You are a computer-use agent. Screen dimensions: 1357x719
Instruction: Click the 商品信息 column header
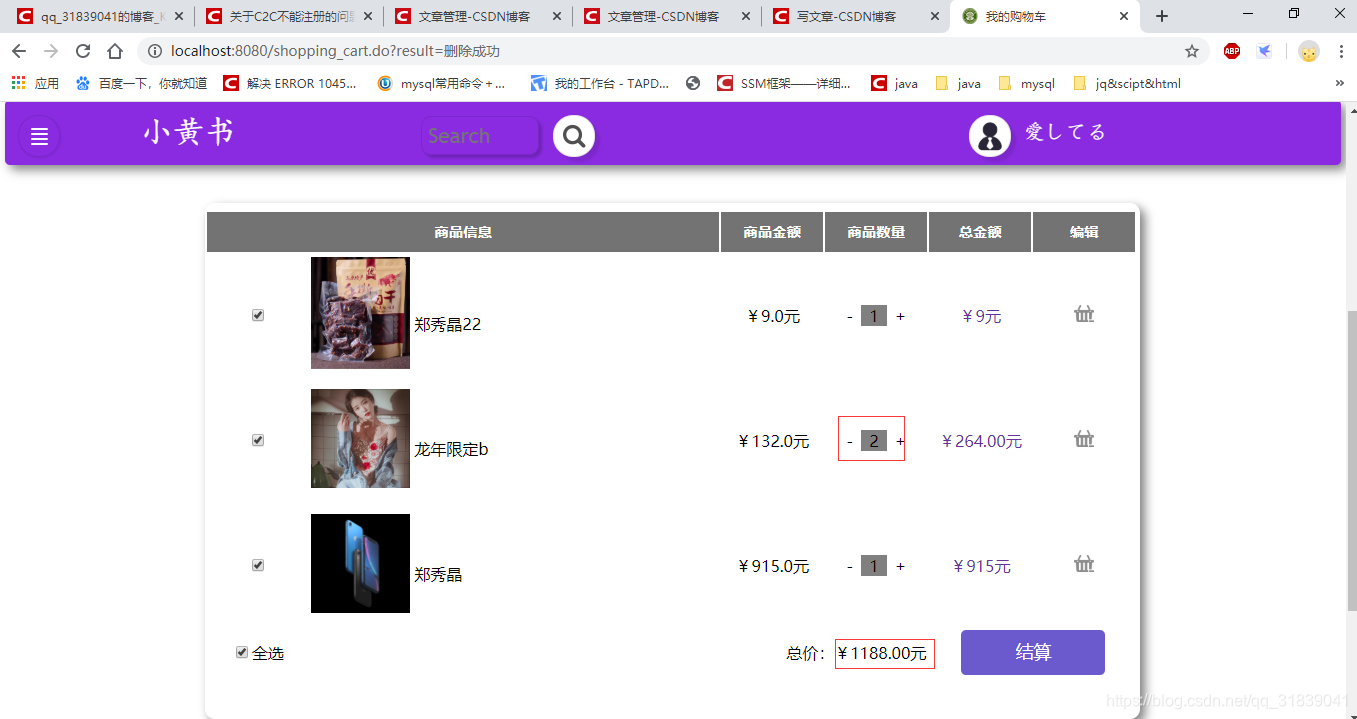[x=463, y=232]
